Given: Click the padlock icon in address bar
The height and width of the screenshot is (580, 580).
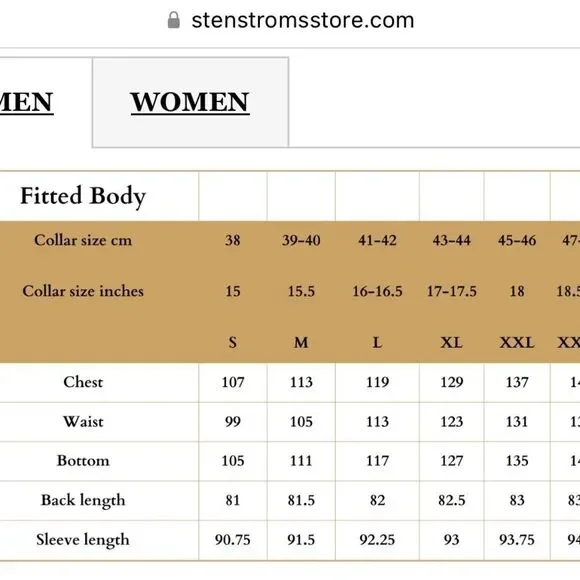Looking at the screenshot, I should (173, 20).
